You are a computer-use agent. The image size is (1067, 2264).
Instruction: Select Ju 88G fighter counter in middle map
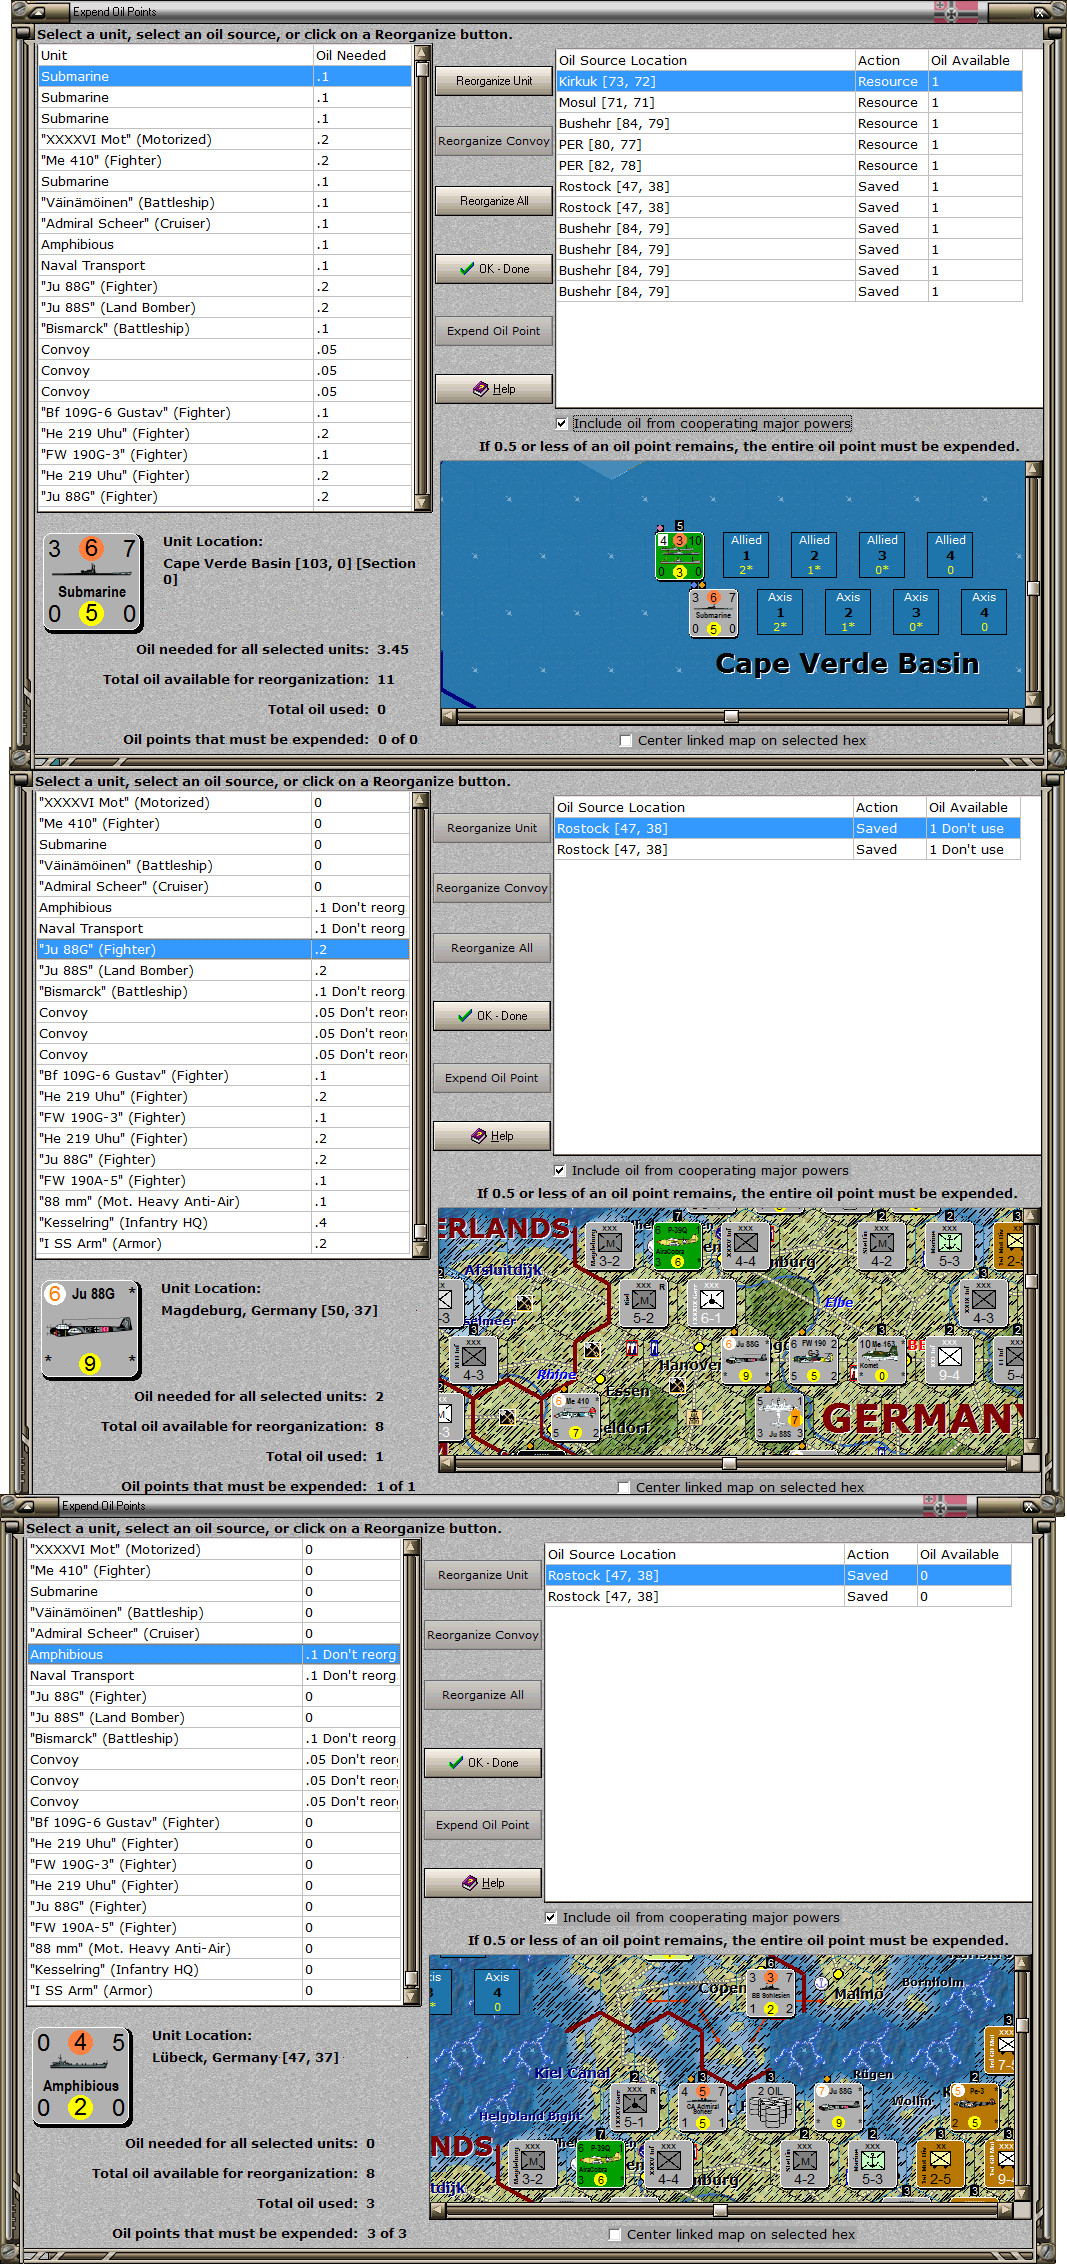pyautogui.click(x=746, y=1360)
